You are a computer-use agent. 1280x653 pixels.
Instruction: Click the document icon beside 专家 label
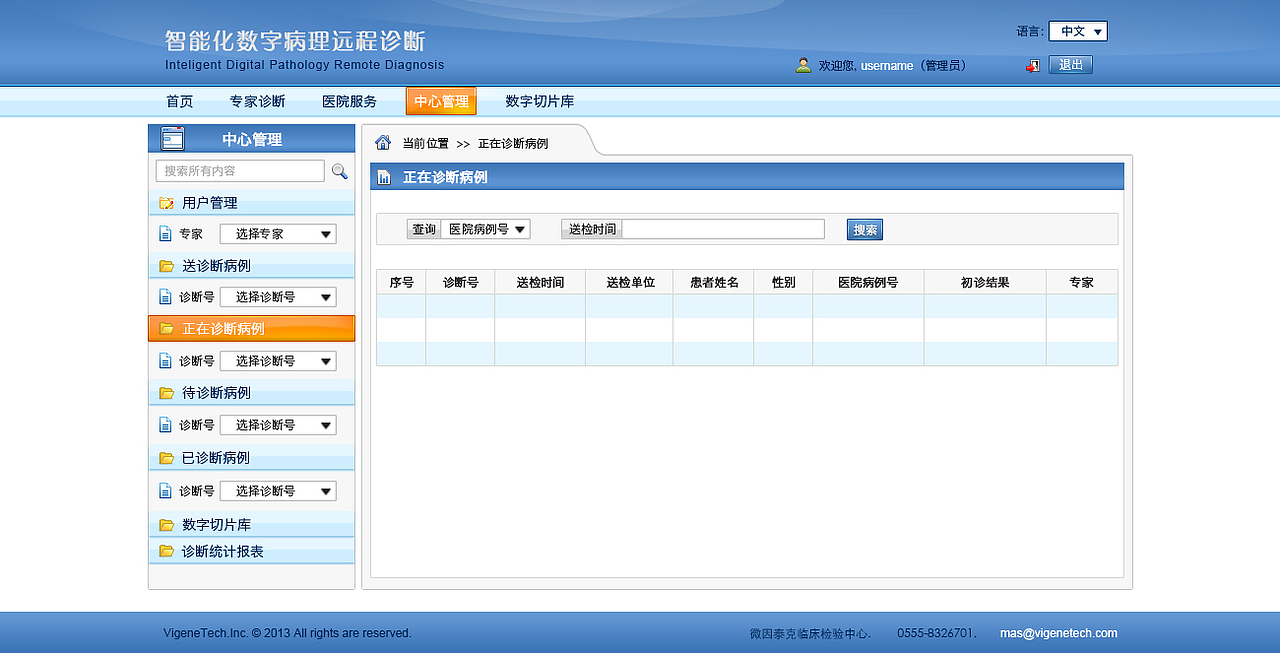(166, 234)
